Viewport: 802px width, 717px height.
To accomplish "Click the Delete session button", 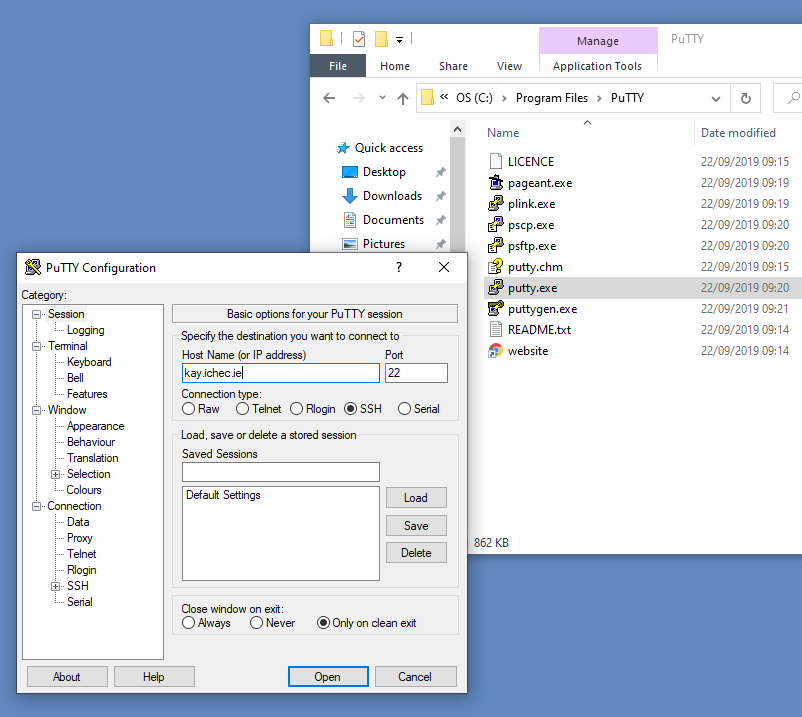I will tap(416, 553).
